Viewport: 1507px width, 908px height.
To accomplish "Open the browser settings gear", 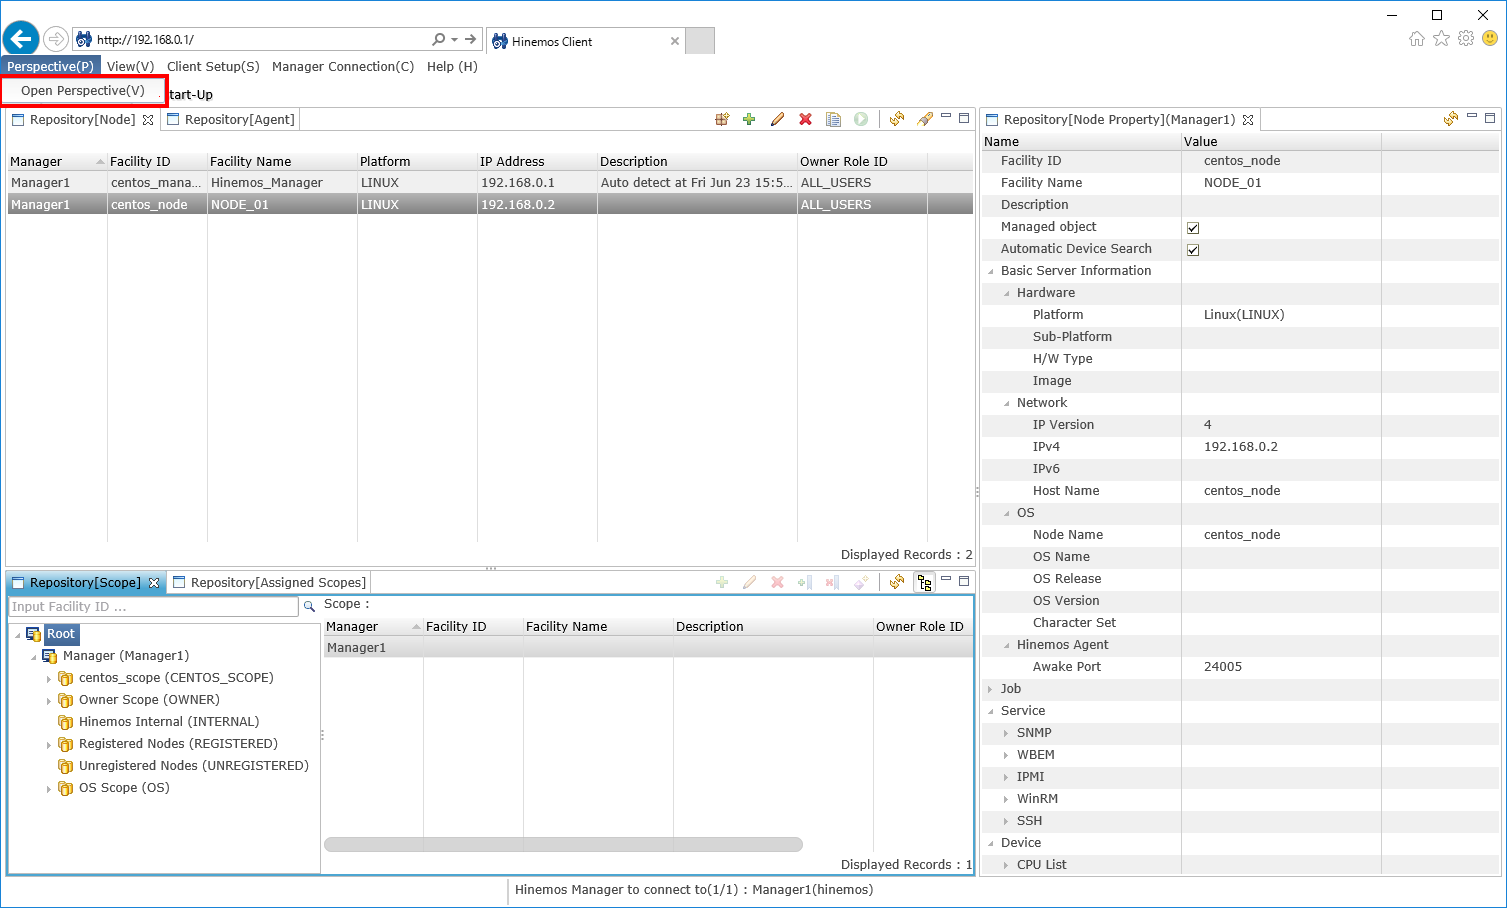I will (1466, 39).
